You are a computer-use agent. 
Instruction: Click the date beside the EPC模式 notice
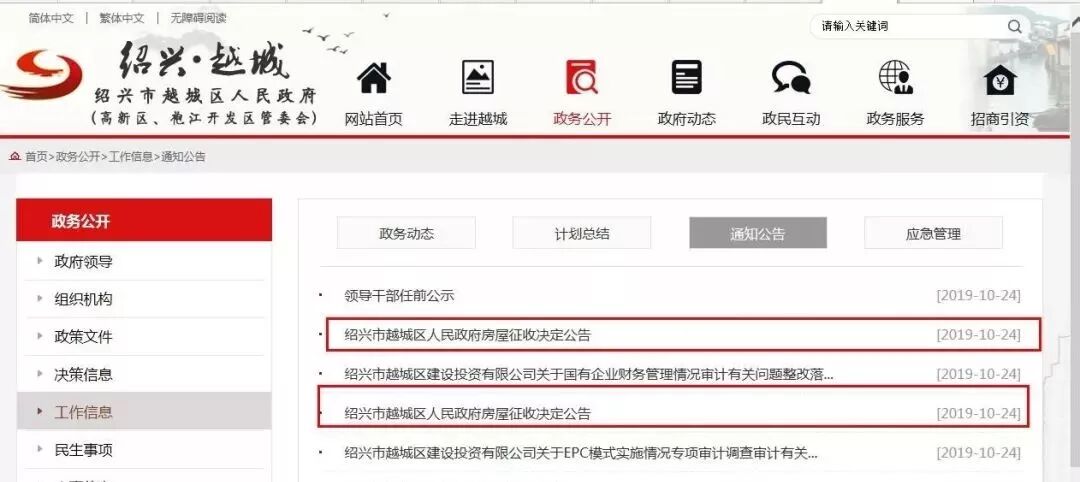click(x=979, y=453)
